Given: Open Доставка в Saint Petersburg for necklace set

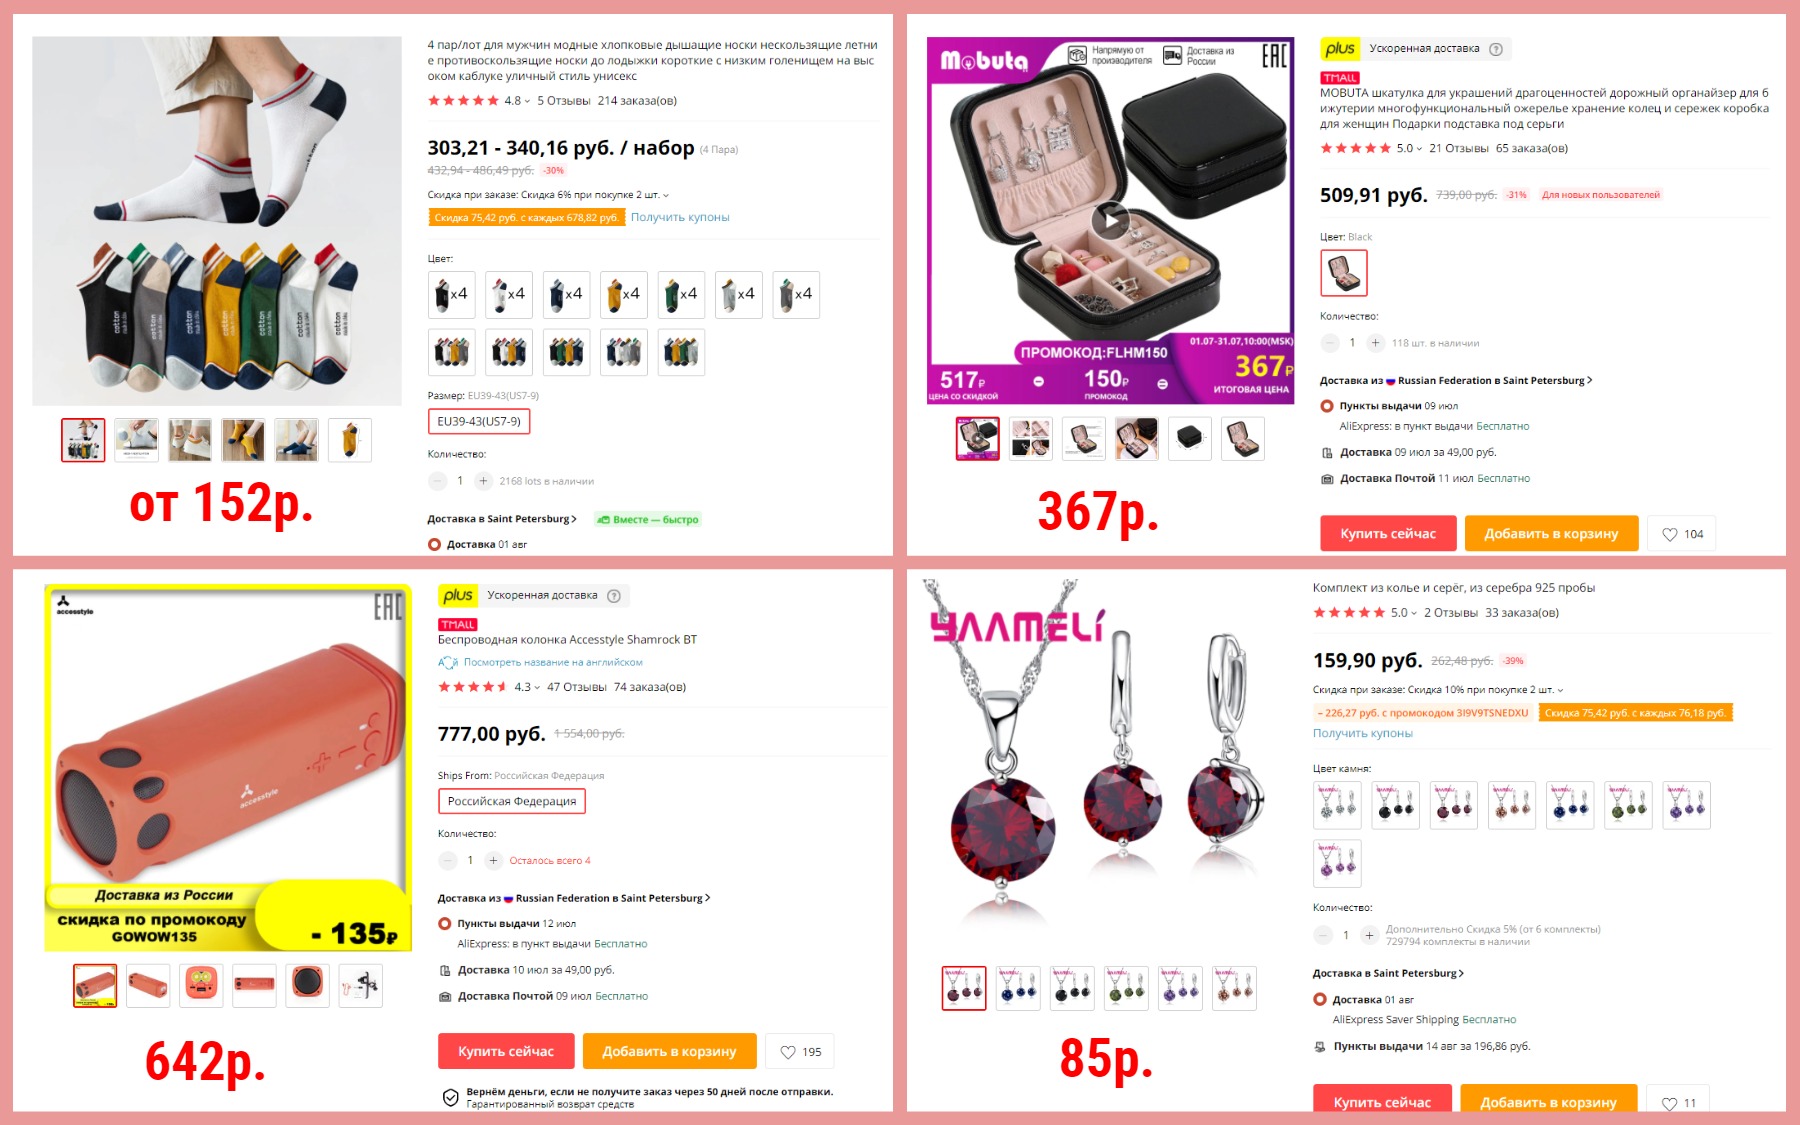Looking at the screenshot, I should pos(1388,973).
